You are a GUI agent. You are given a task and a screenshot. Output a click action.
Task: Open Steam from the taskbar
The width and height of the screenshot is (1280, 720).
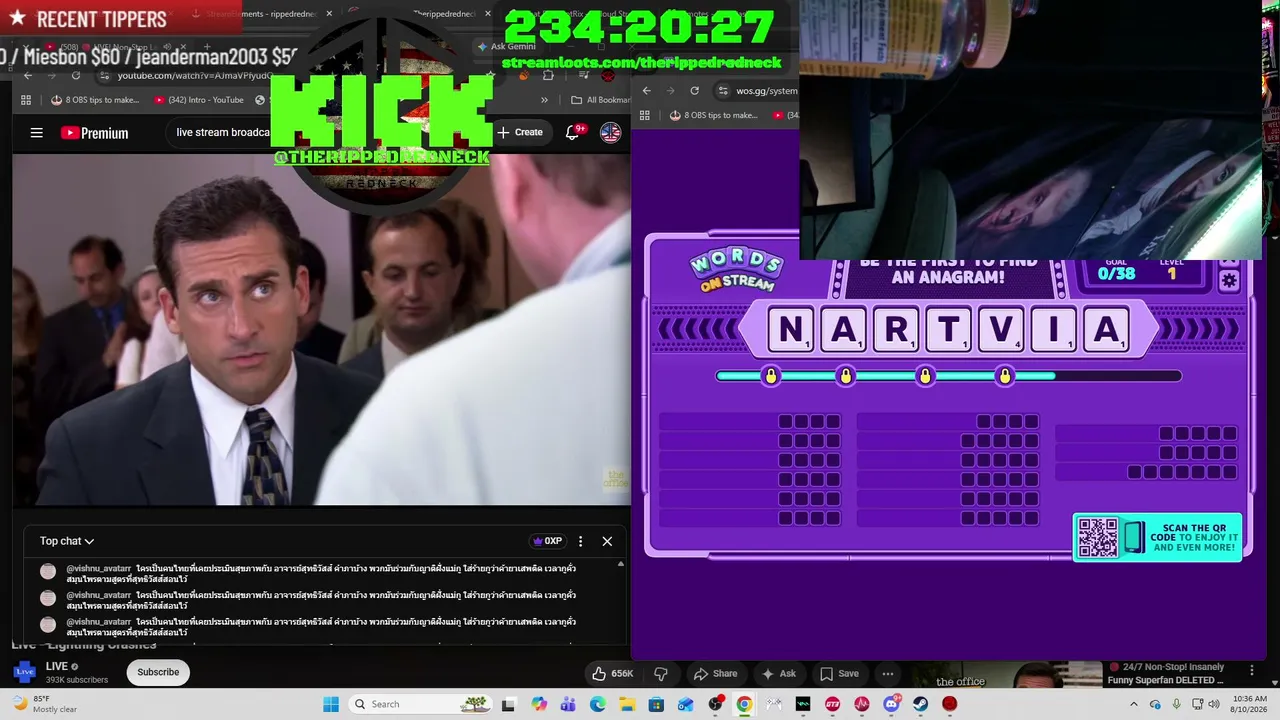tap(920, 704)
